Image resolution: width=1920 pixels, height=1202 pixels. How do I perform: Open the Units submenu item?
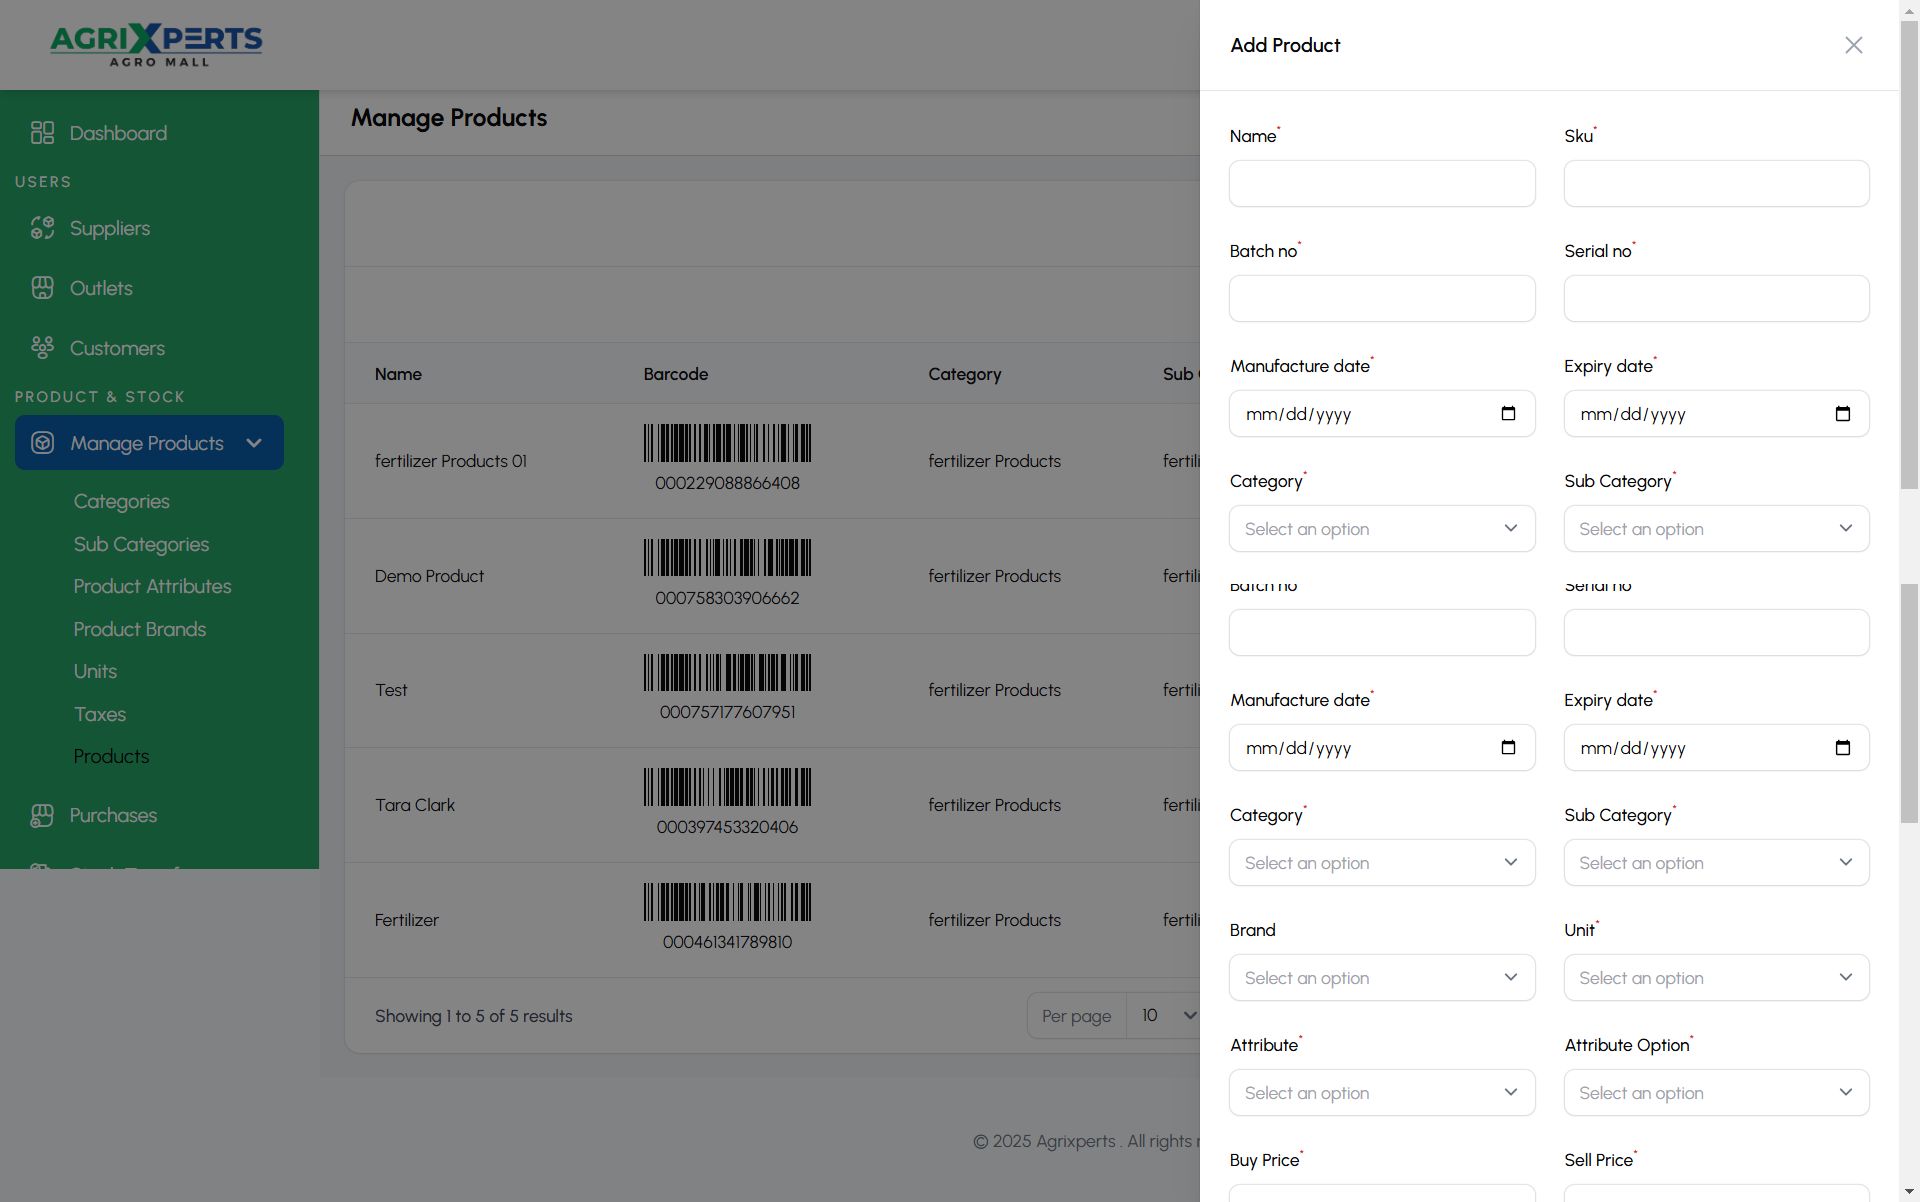95,671
